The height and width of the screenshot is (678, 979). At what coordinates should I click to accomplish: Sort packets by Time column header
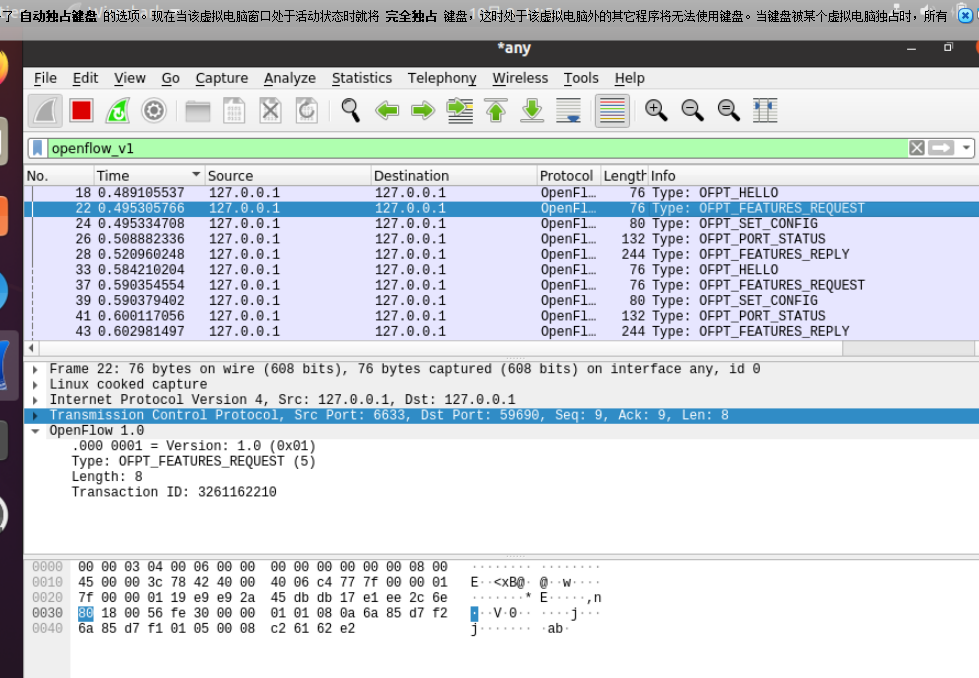(149, 175)
